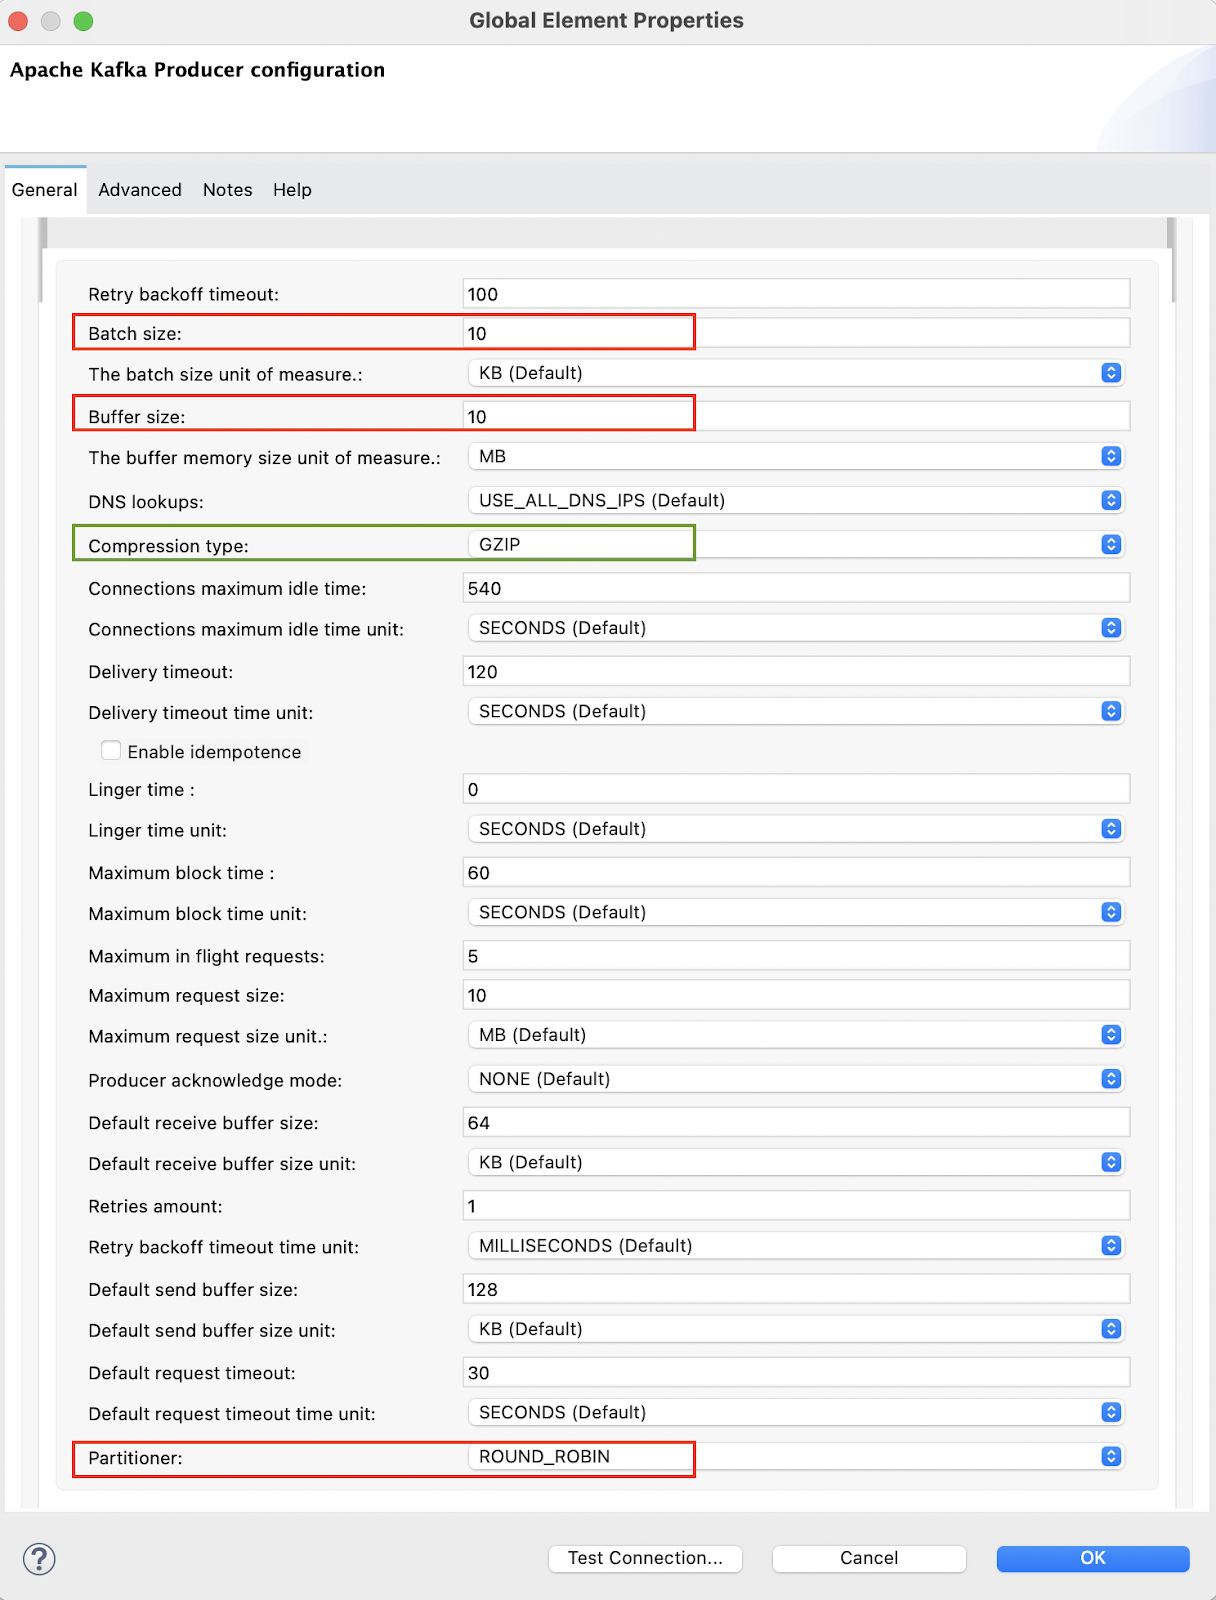Click the Test Connection button

point(646,1558)
